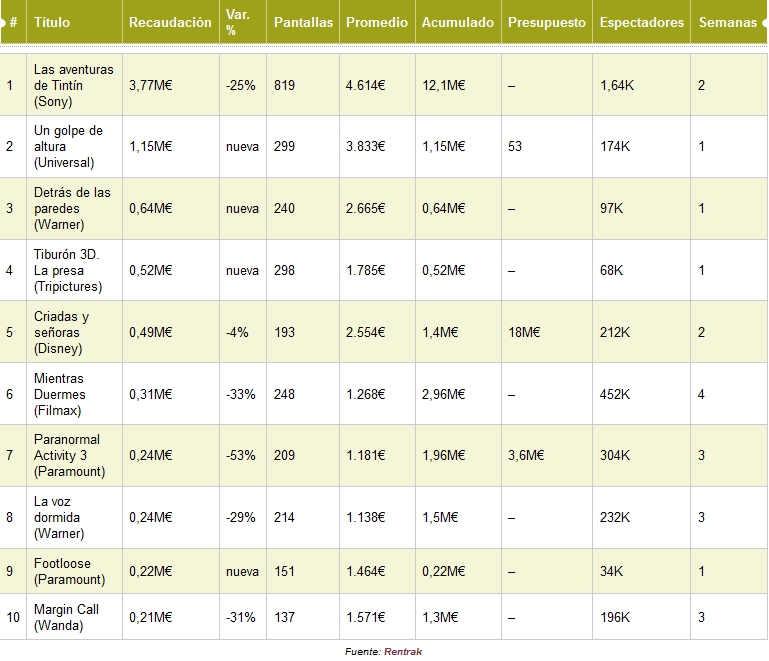Click the -33% variation value
The width and height of the screenshot is (769, 661).
240,394
